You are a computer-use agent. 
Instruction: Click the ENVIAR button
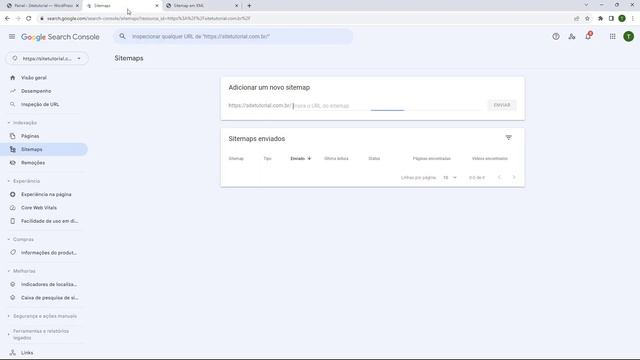point(502,105)
